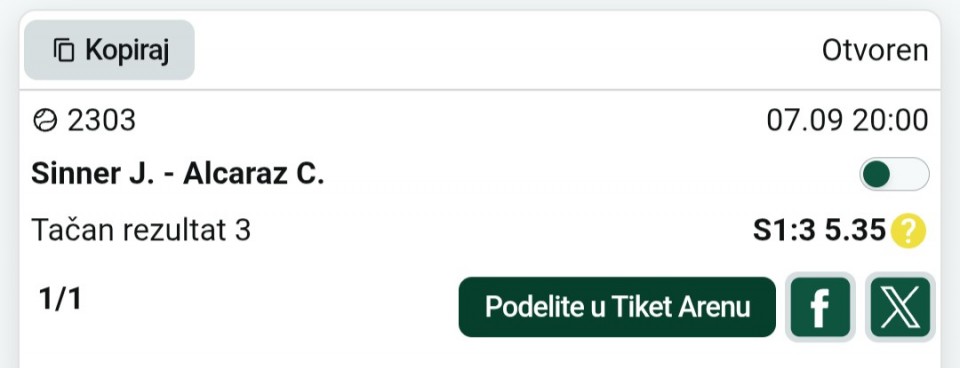Open the yellow question mark help icon
This screenshot has width=960, height=368.
908,231
